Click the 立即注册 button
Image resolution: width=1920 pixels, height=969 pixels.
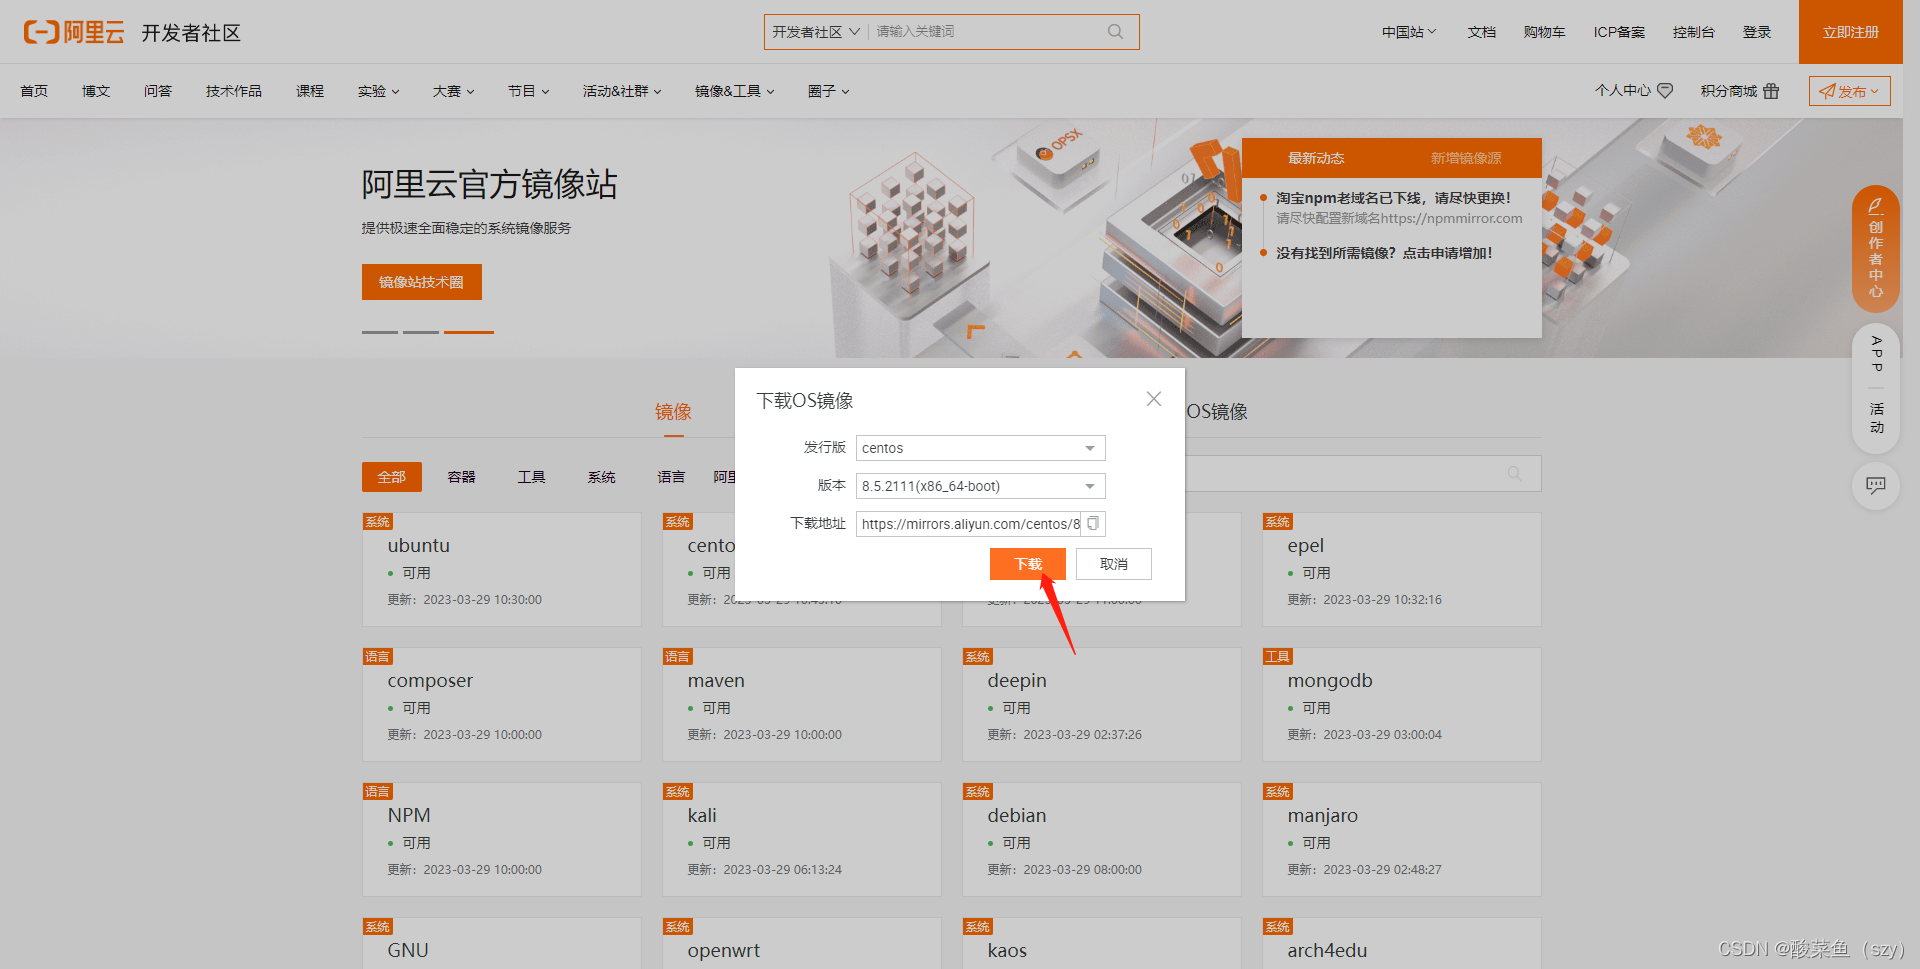pyautogui.click(x=1851, y=32)
